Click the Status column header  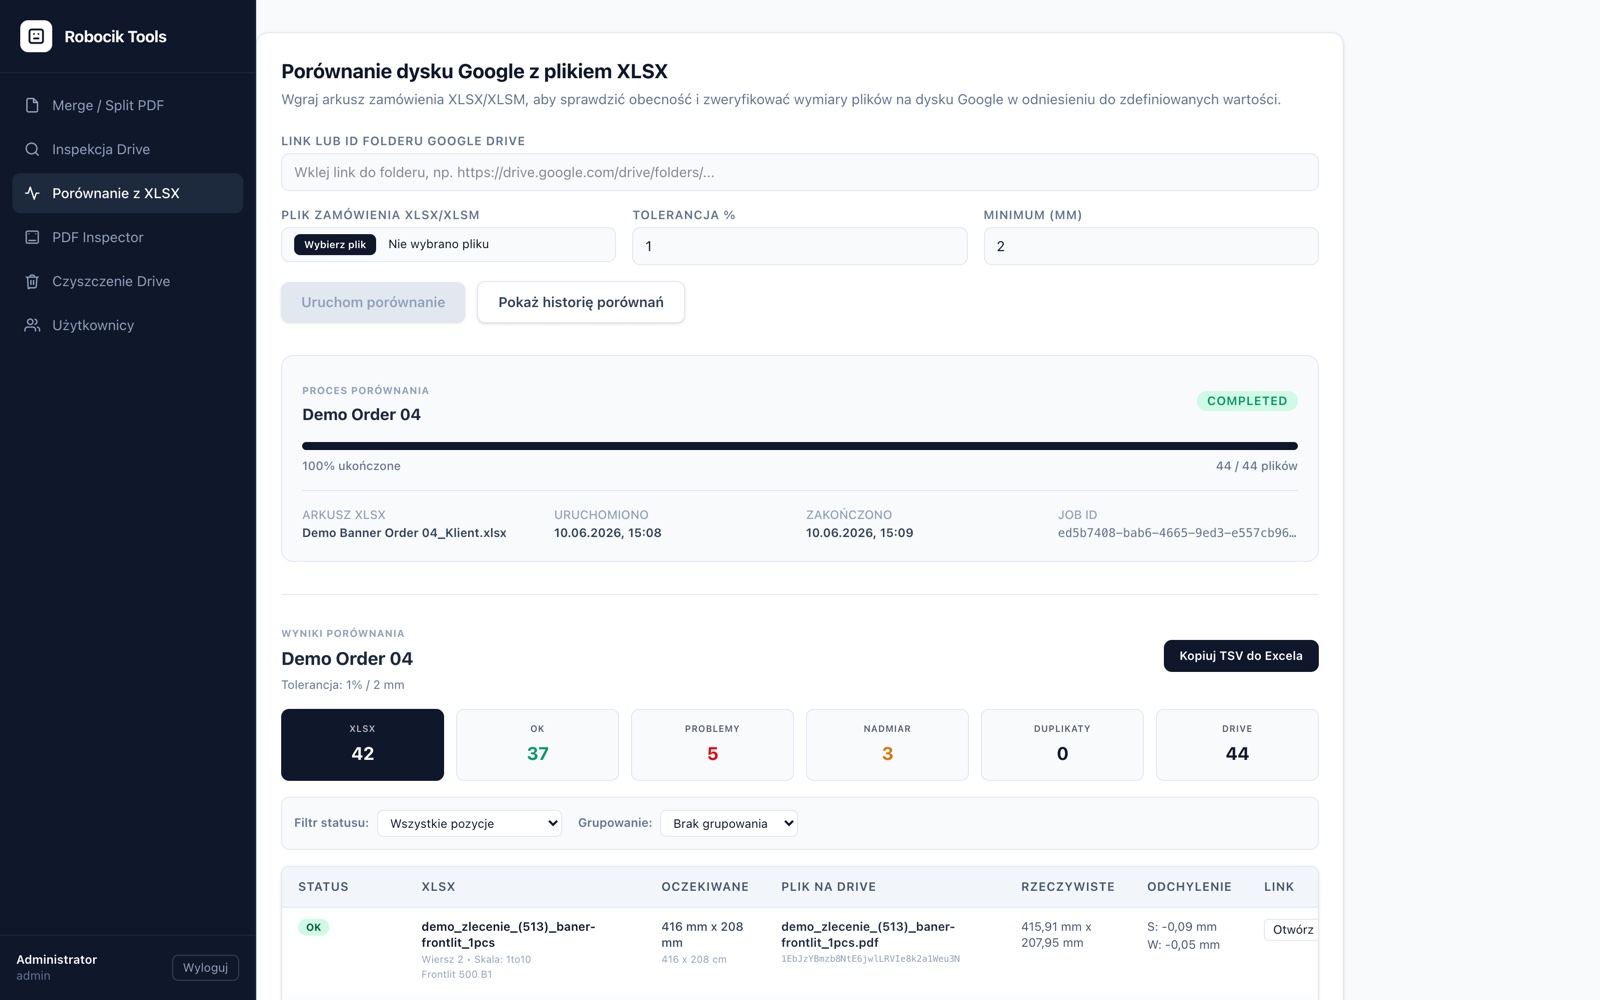pyautogui.click(x=323, y=887)
